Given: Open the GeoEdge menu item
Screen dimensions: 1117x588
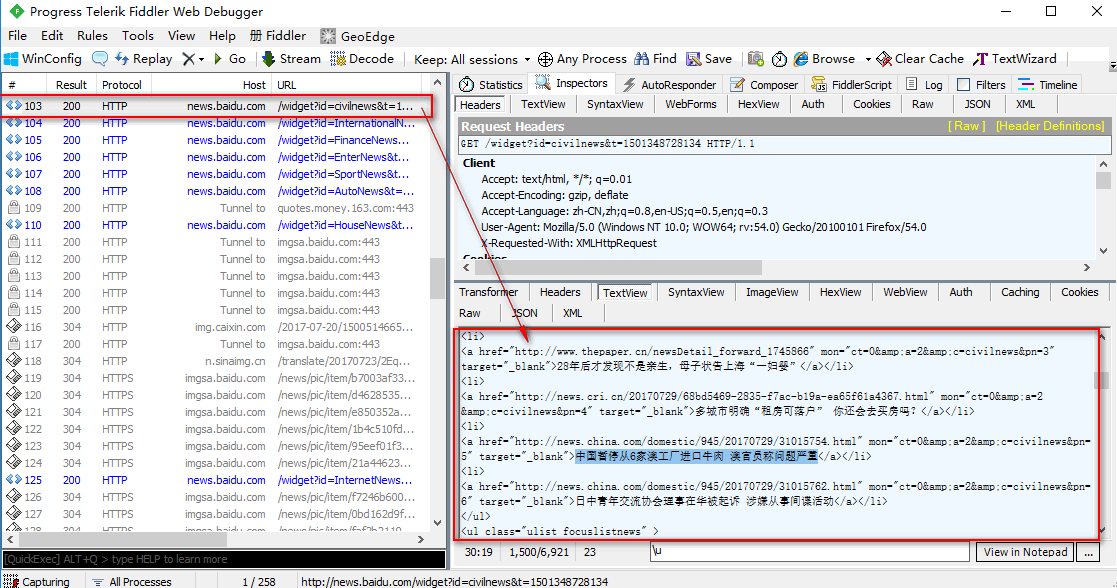Looking at the screenshot, I should pyautogui.click(x=358, y=36).
